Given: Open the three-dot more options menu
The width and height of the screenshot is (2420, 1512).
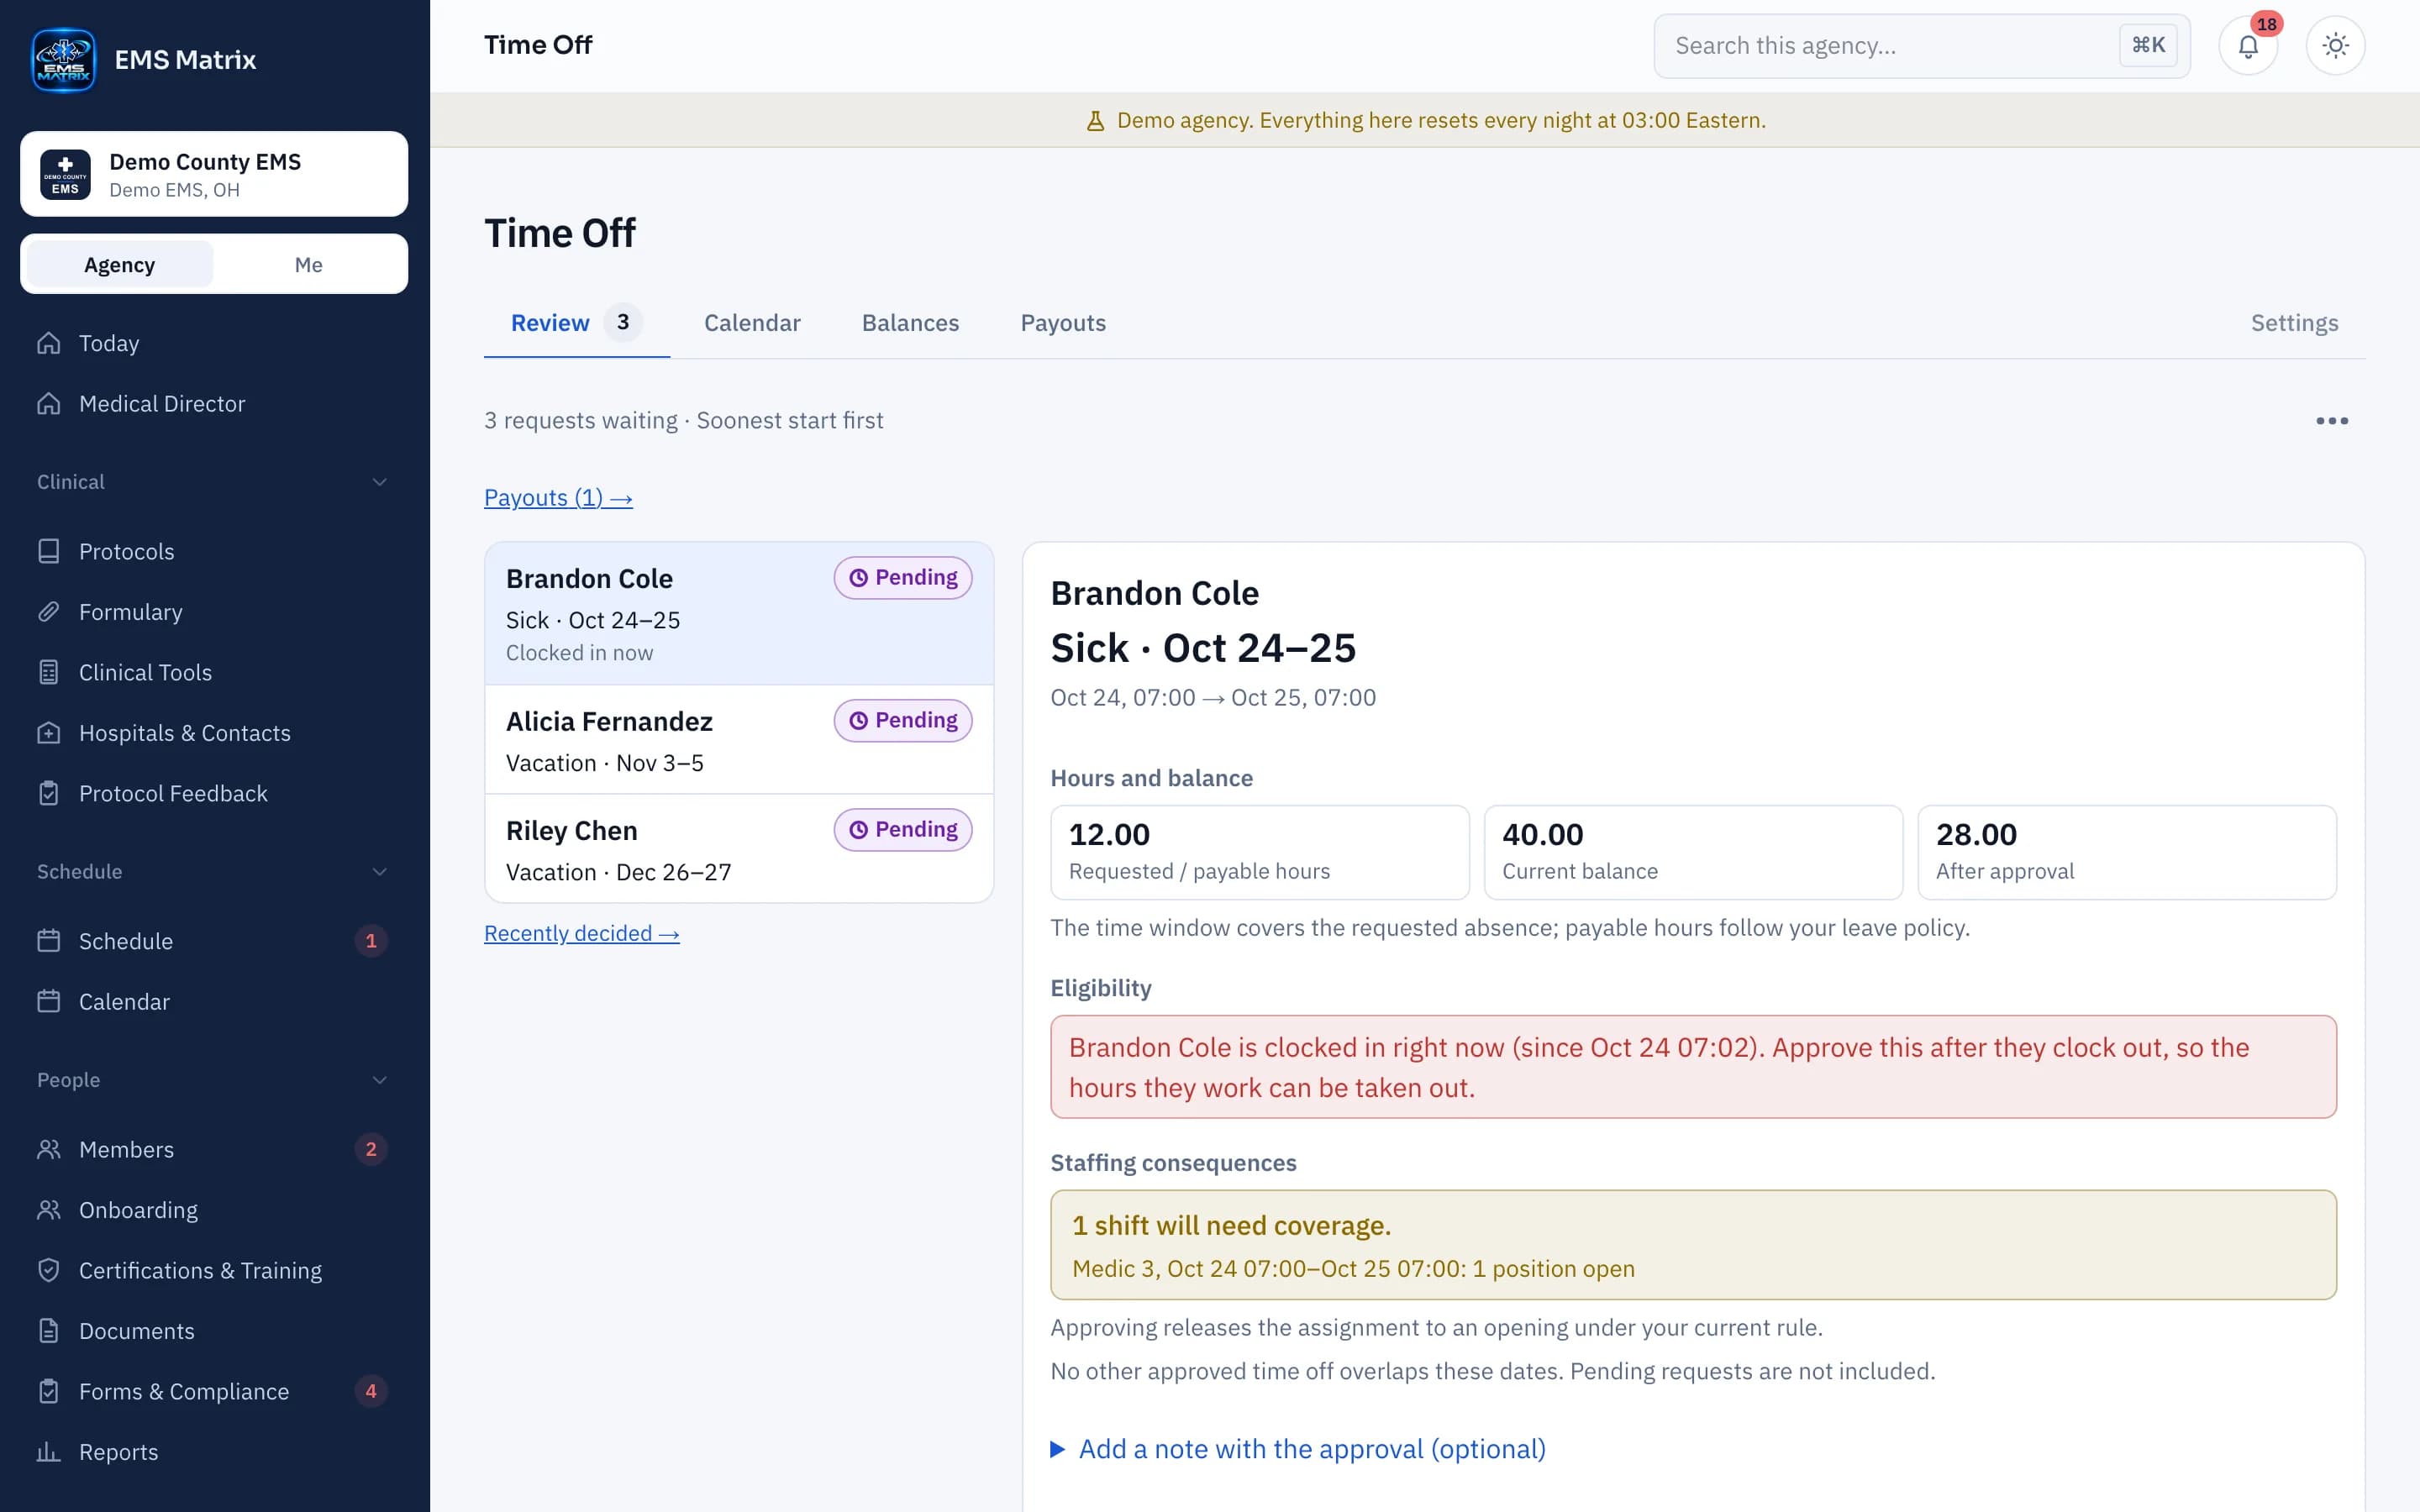Looking at the screenshot, I should pos(2332,421).
